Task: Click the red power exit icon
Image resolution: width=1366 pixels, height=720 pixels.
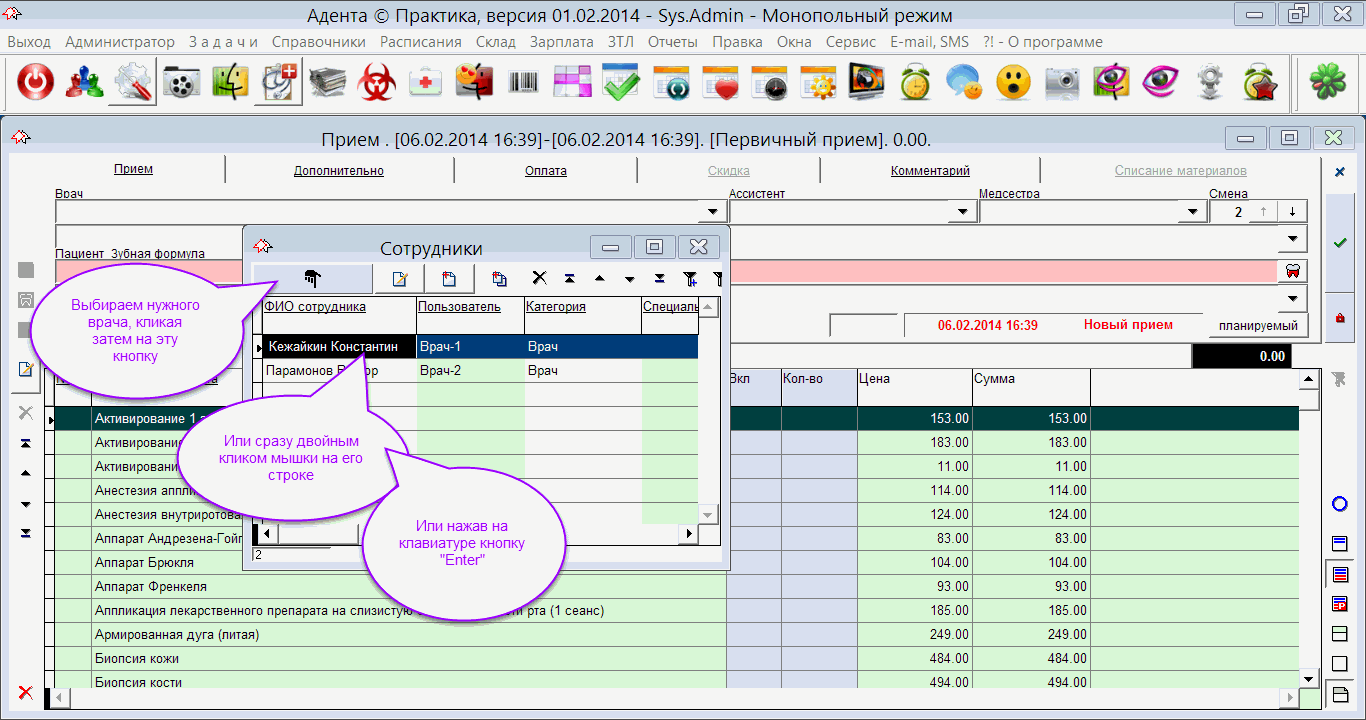Action: coord(36,82)
